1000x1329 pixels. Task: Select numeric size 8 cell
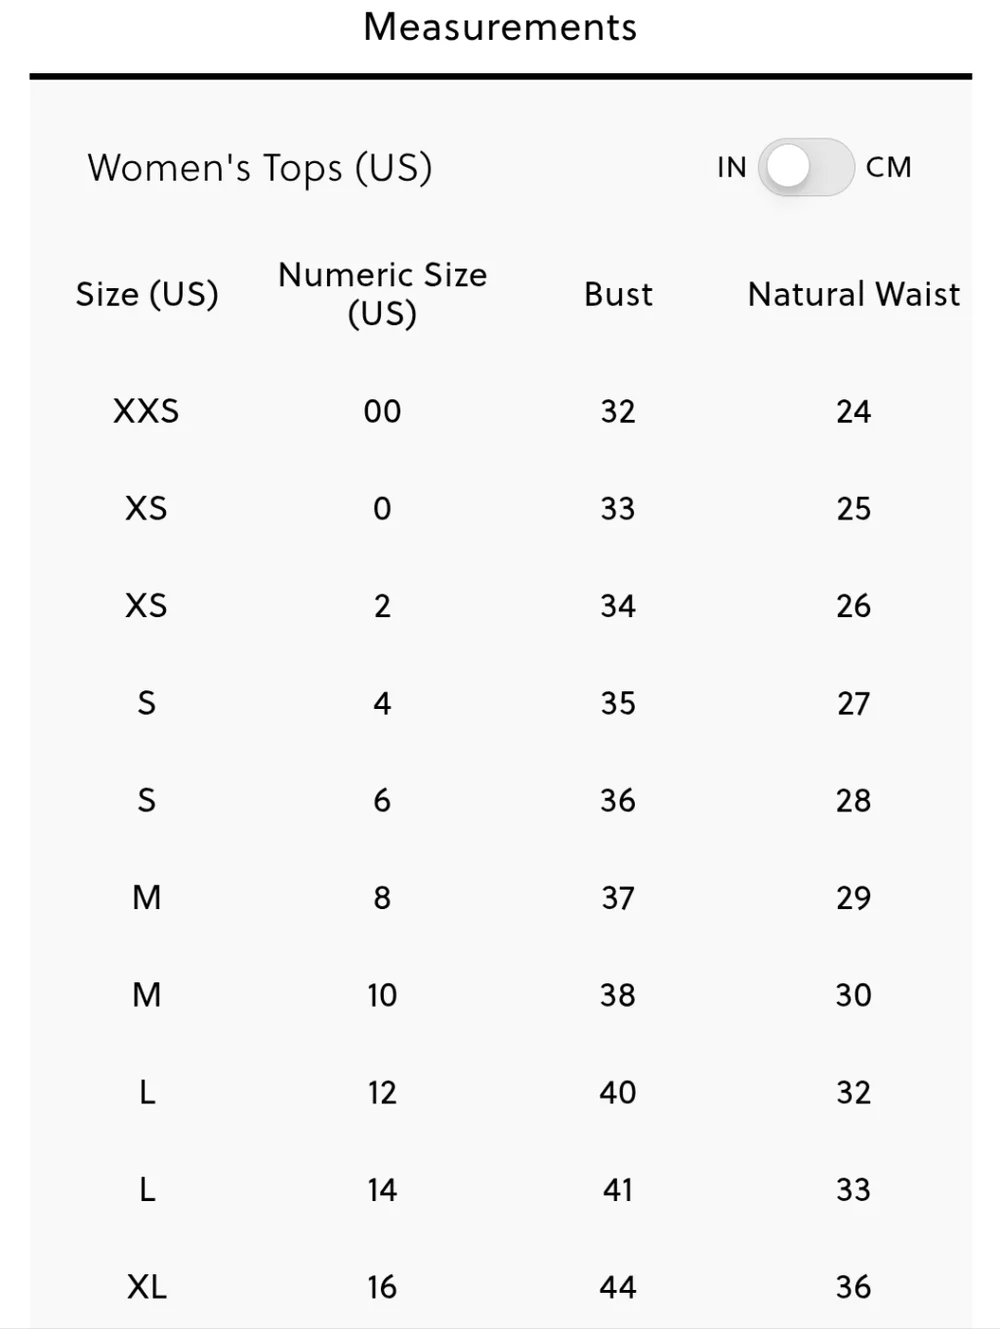[x=382, y=898]
